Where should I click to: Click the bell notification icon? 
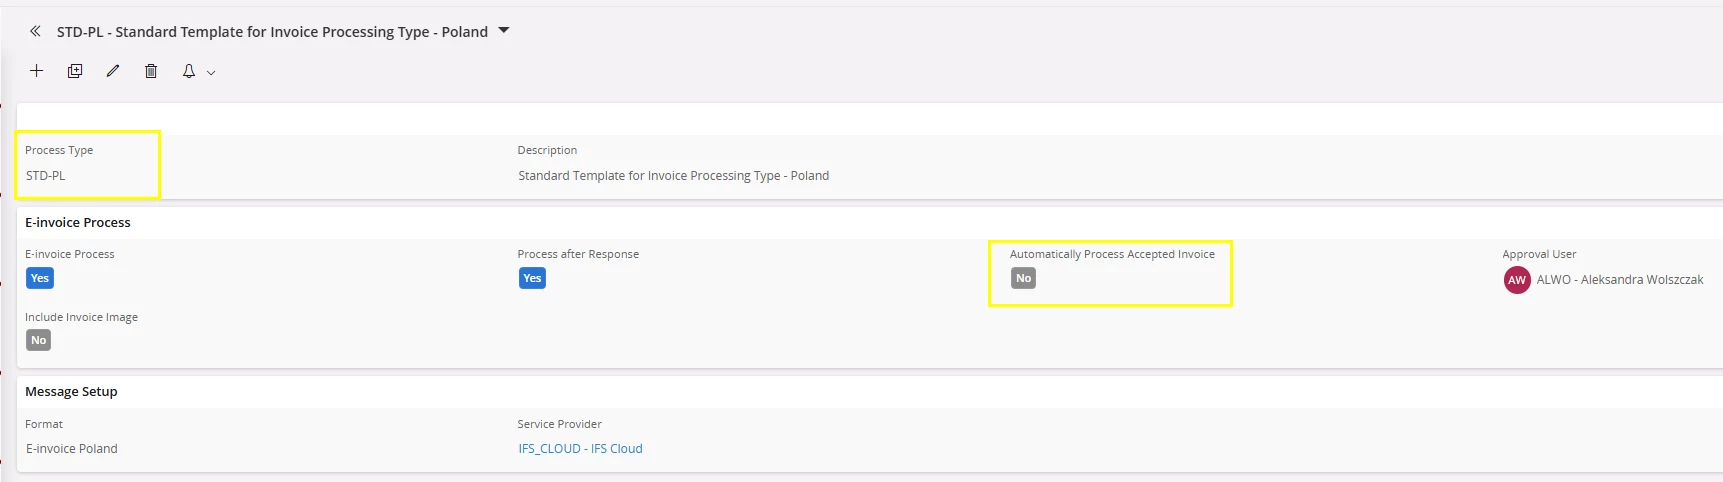click(x=188, y=71)
